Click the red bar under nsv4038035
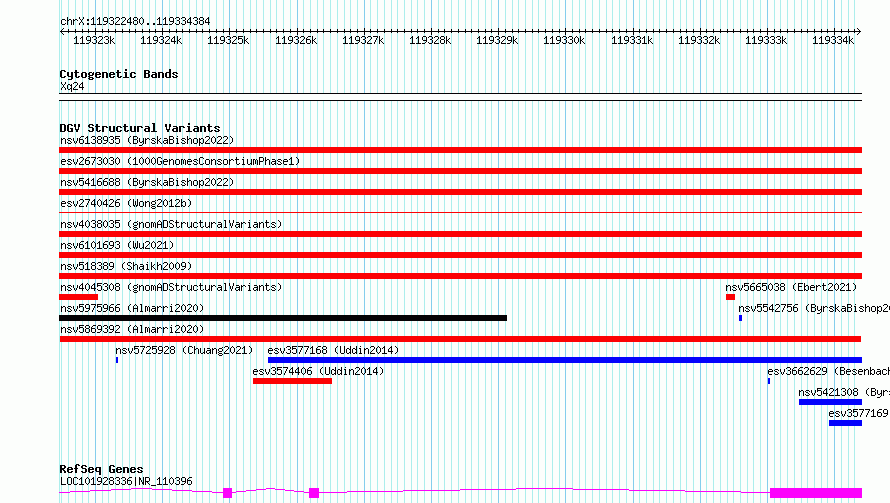890x503 pixels. pyautogui.click(x=460, y=234)
